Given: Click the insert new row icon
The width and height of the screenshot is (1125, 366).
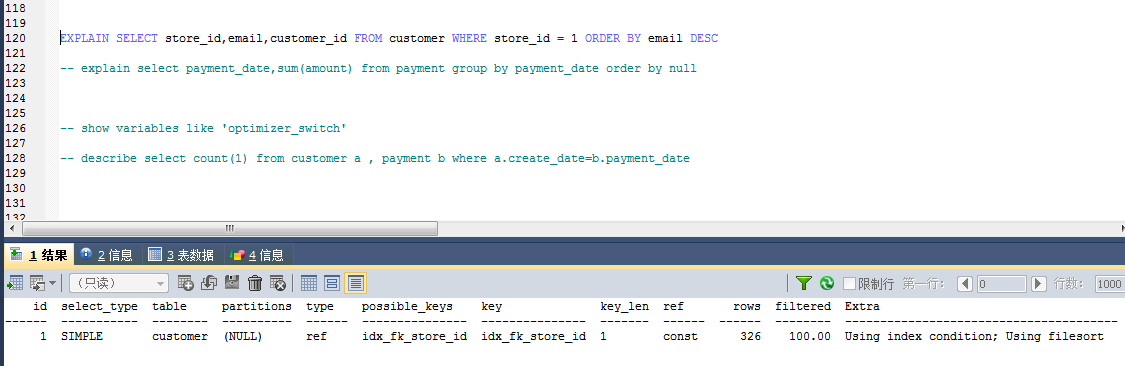Looking at the screenshot, I should 186,283.
